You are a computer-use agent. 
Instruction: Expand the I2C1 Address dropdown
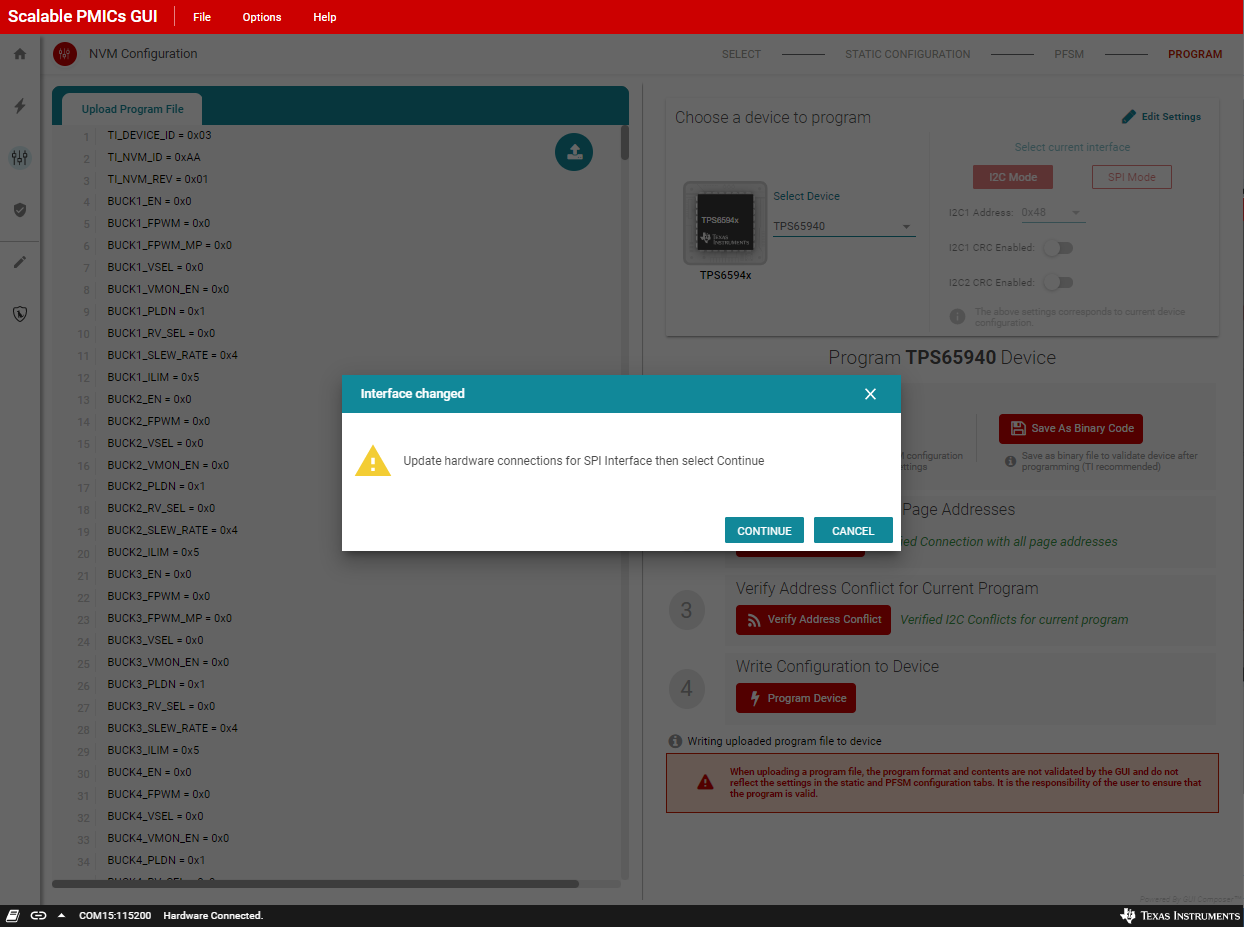tap(1052, 213)
